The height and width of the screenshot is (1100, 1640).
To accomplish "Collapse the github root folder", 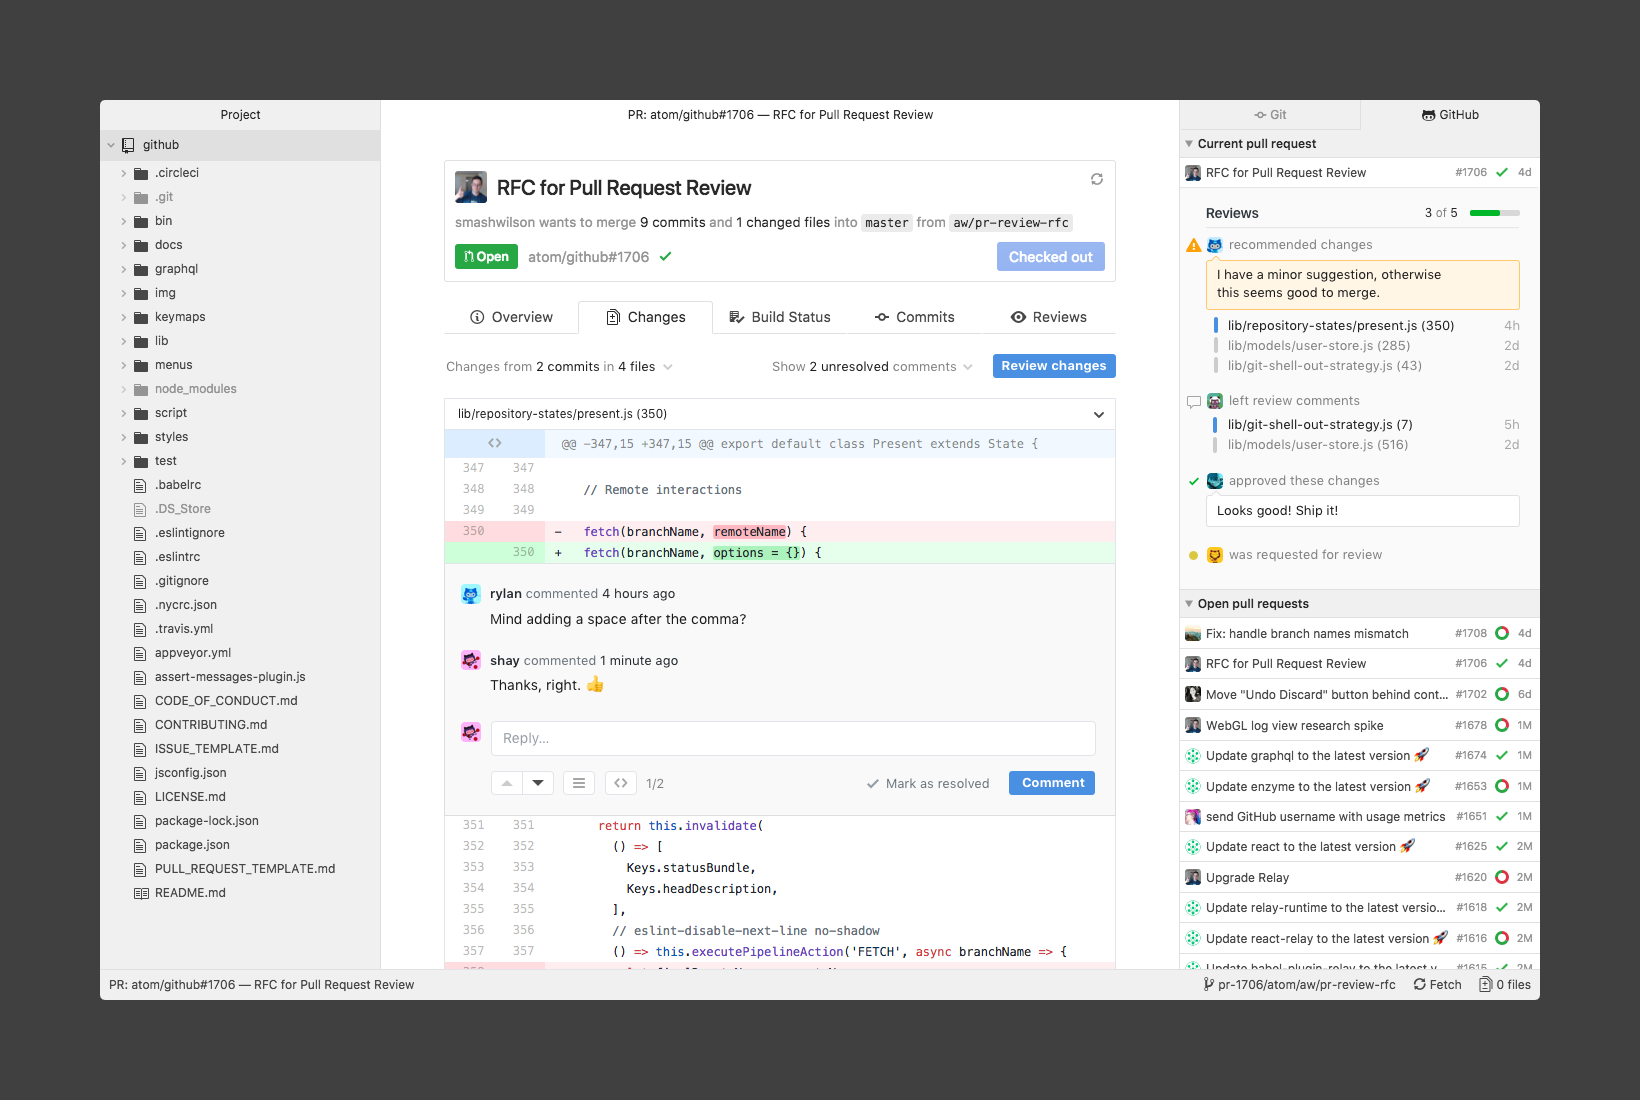I will point(111,145).
